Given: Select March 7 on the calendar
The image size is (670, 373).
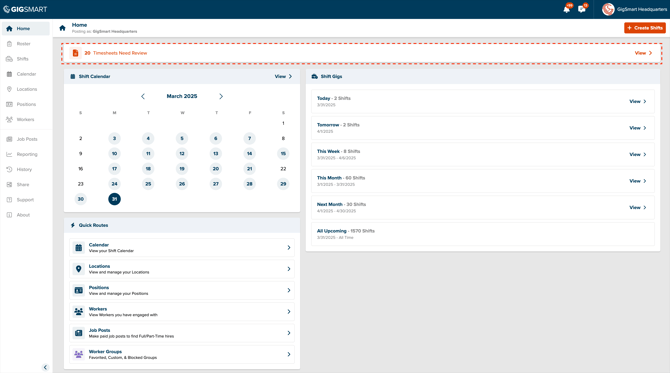Looking at the screenshot, I should pyautogui.click(x=250, y=138).
